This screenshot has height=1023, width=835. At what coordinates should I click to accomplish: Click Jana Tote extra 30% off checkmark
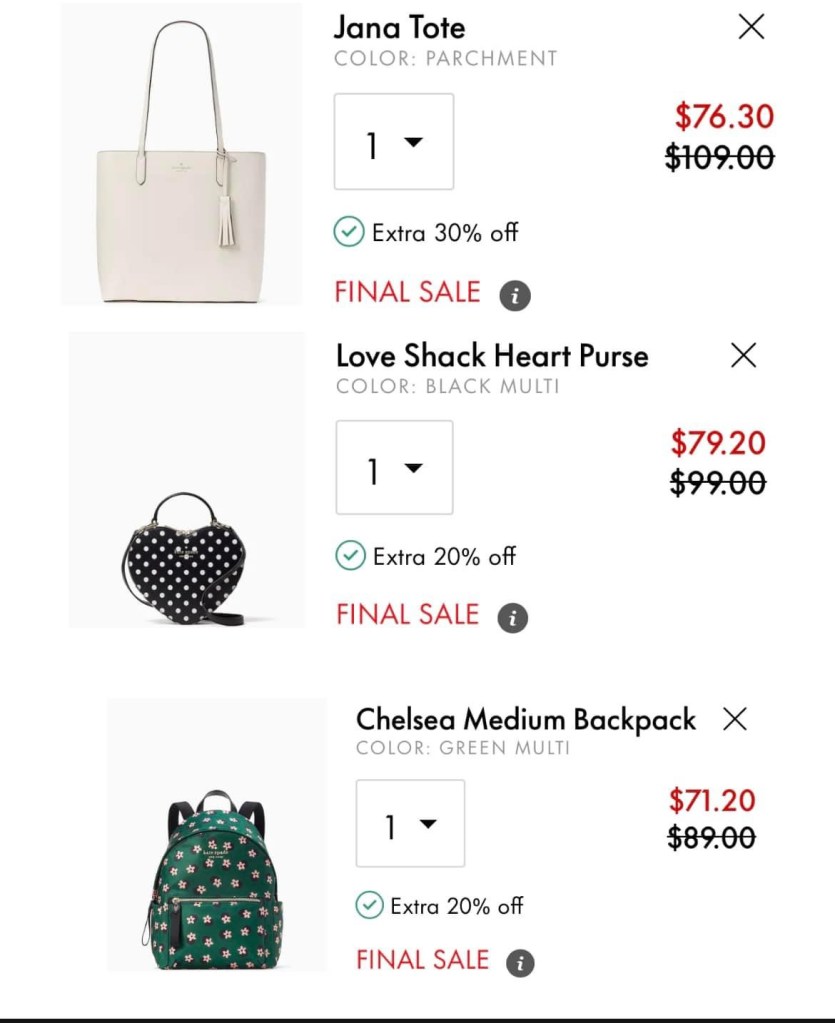click(x=348, y=233)
